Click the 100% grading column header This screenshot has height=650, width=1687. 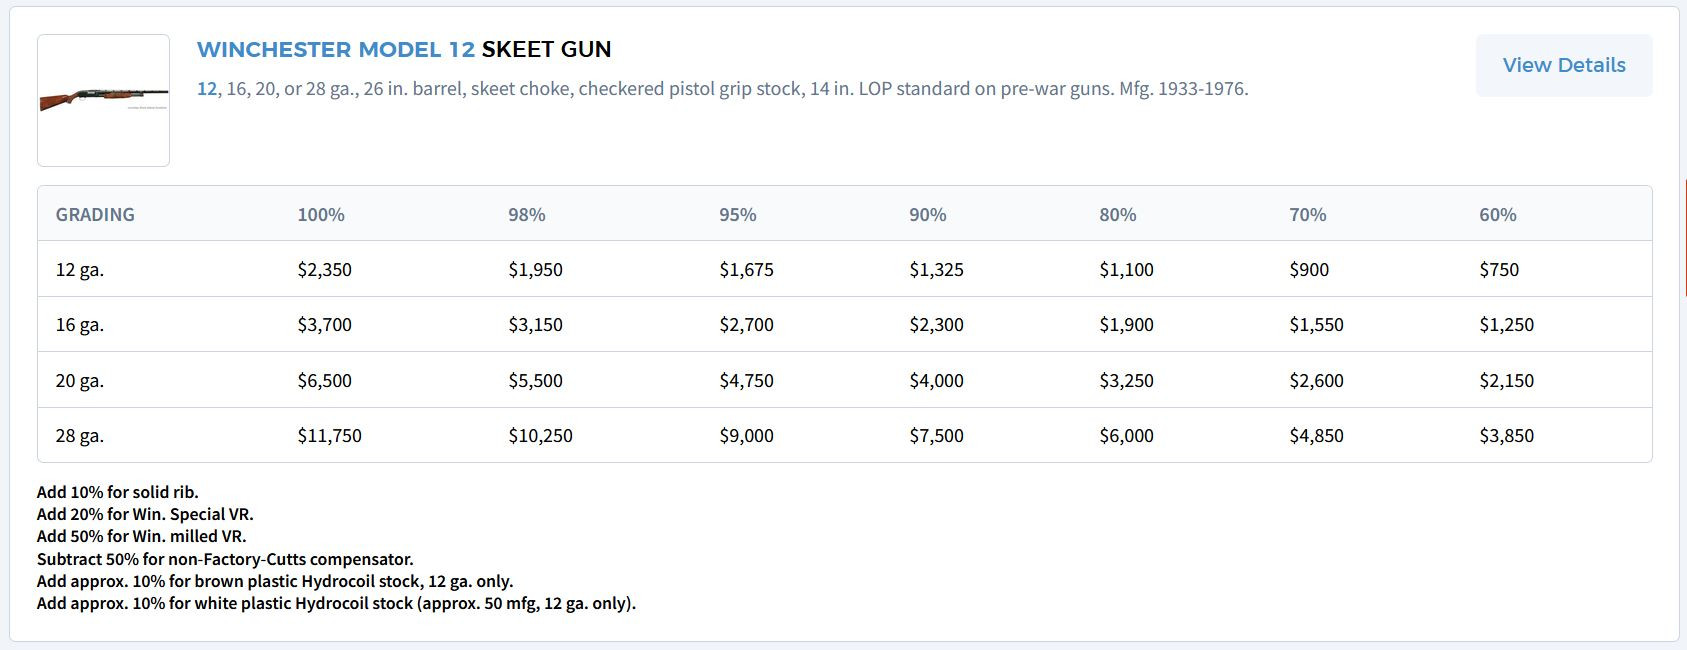point(320,214)
